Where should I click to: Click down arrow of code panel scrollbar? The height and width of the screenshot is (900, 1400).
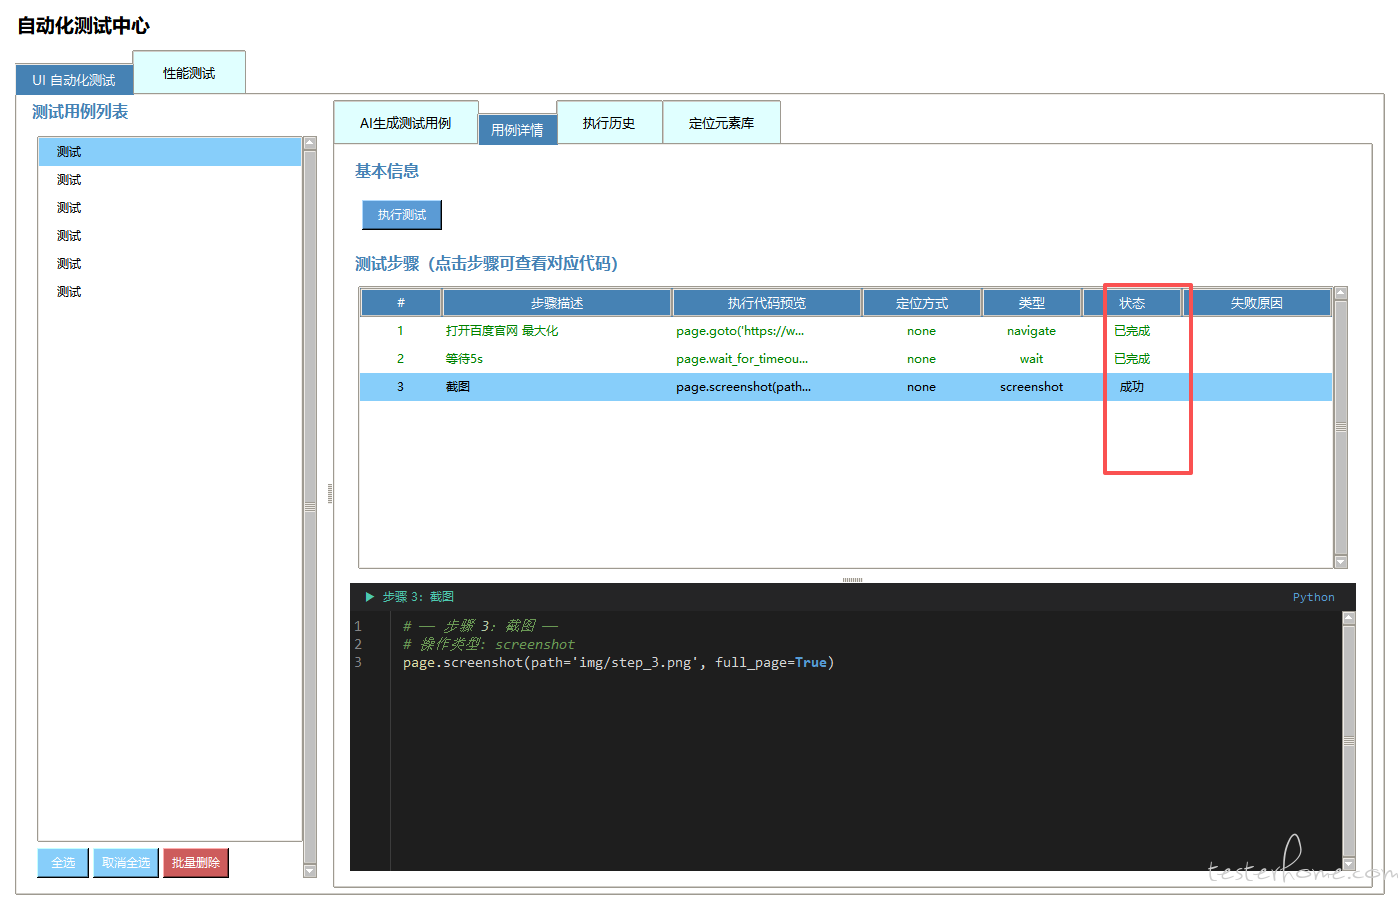pyautogui.click(x=1348, y=864)
